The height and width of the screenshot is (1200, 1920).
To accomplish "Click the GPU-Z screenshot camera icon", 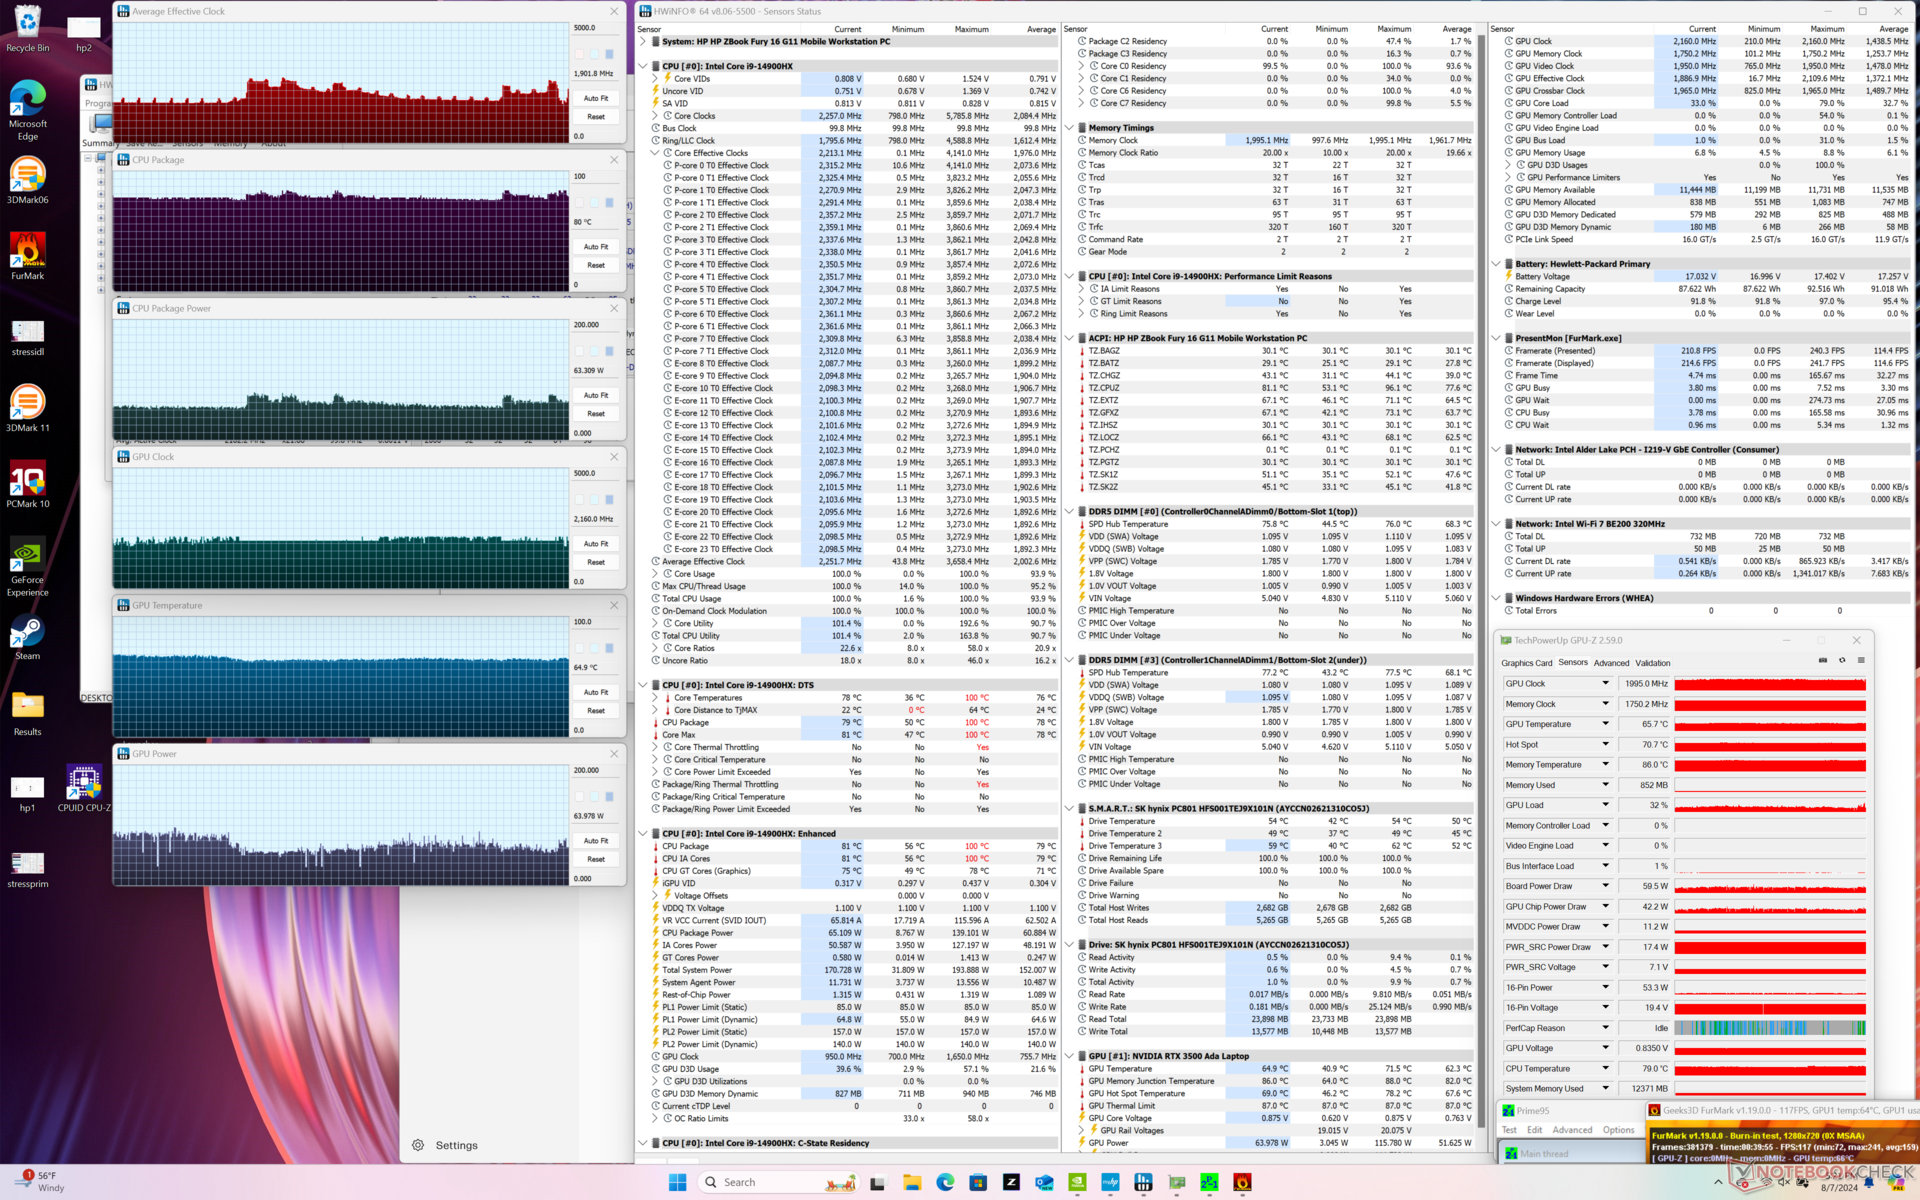I will click(x=1822, y=660).
